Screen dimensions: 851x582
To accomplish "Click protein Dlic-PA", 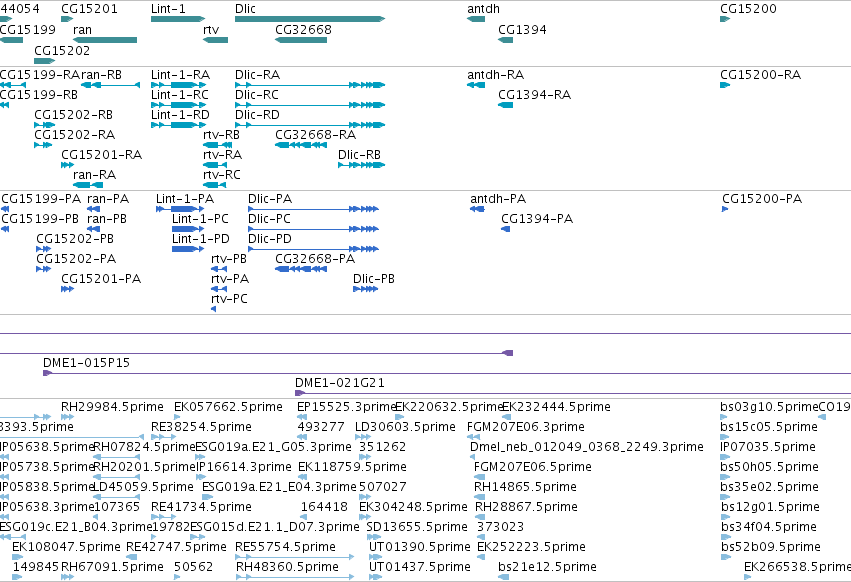I will pos(313,209).
